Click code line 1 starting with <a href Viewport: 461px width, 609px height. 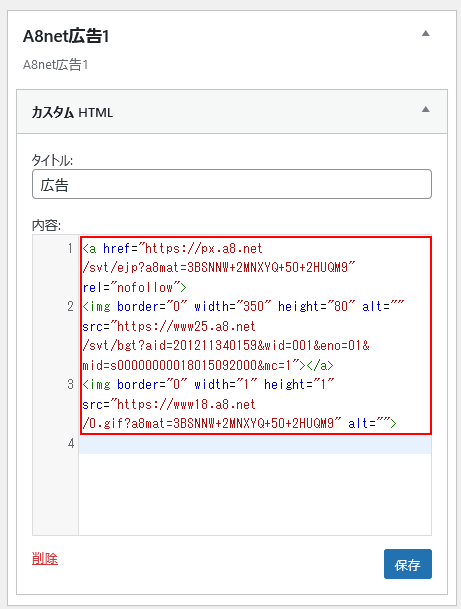point(172,249)
